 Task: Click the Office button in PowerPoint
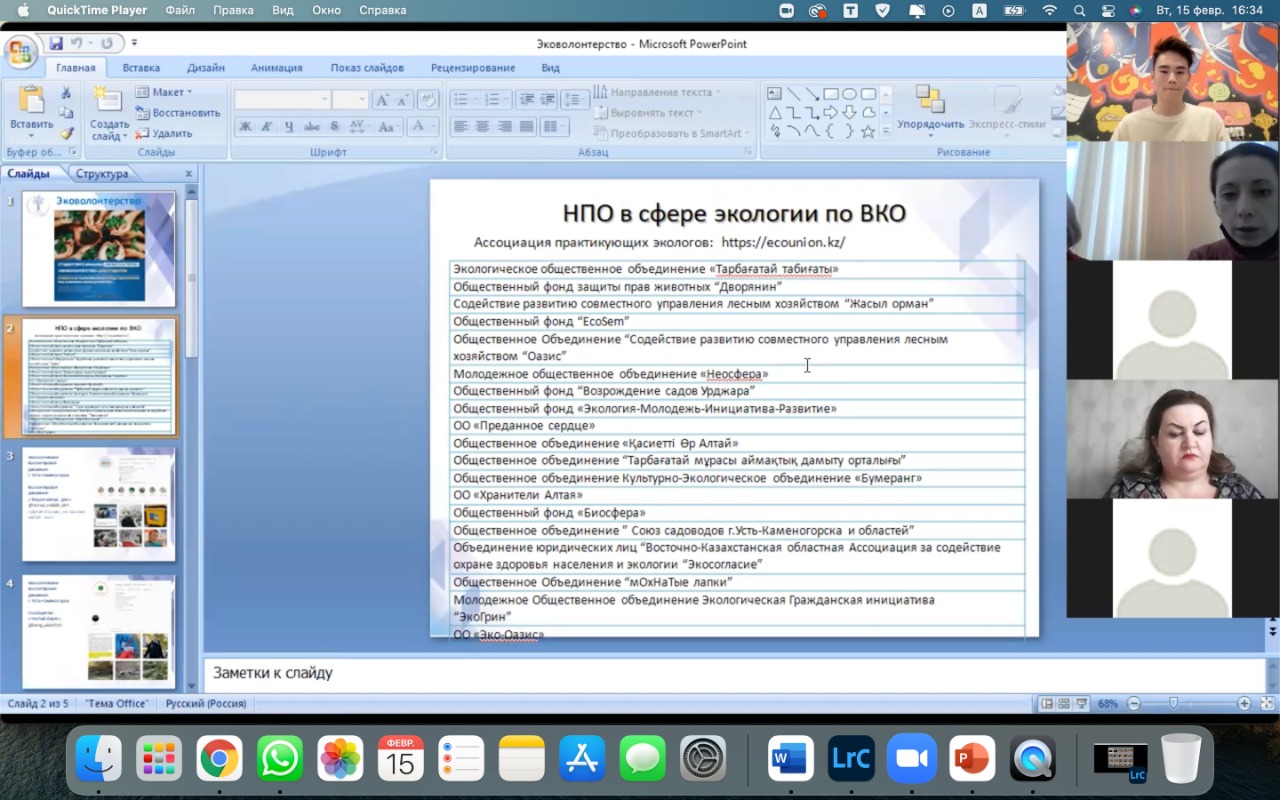tap(21, 52)
